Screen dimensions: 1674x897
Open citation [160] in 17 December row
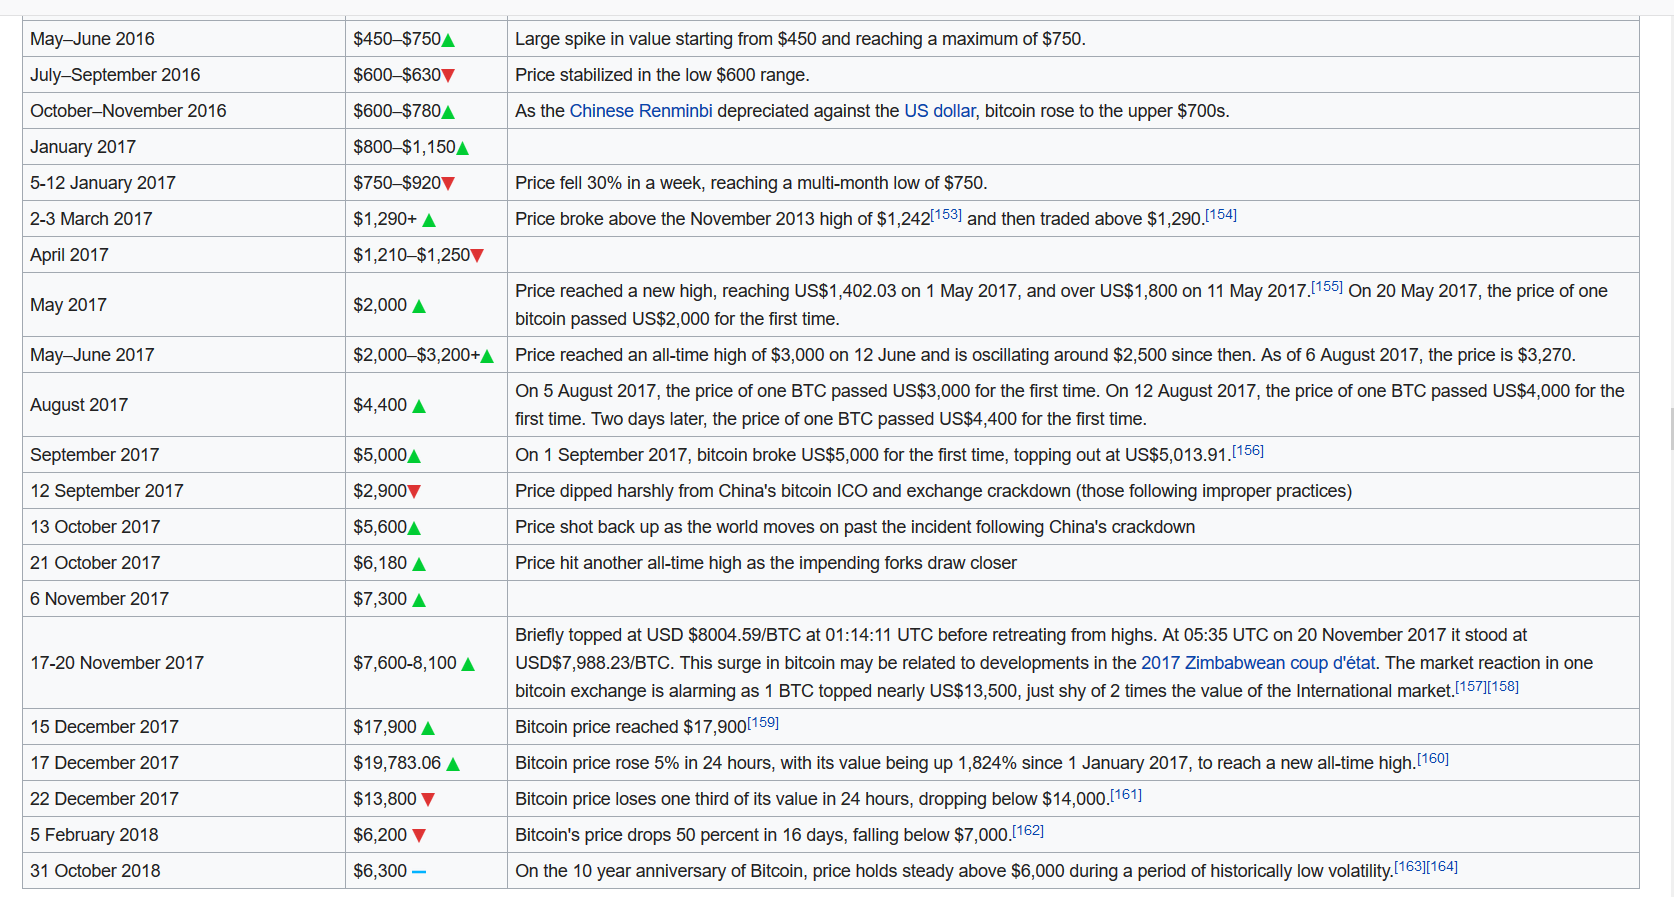(1433, 759)
